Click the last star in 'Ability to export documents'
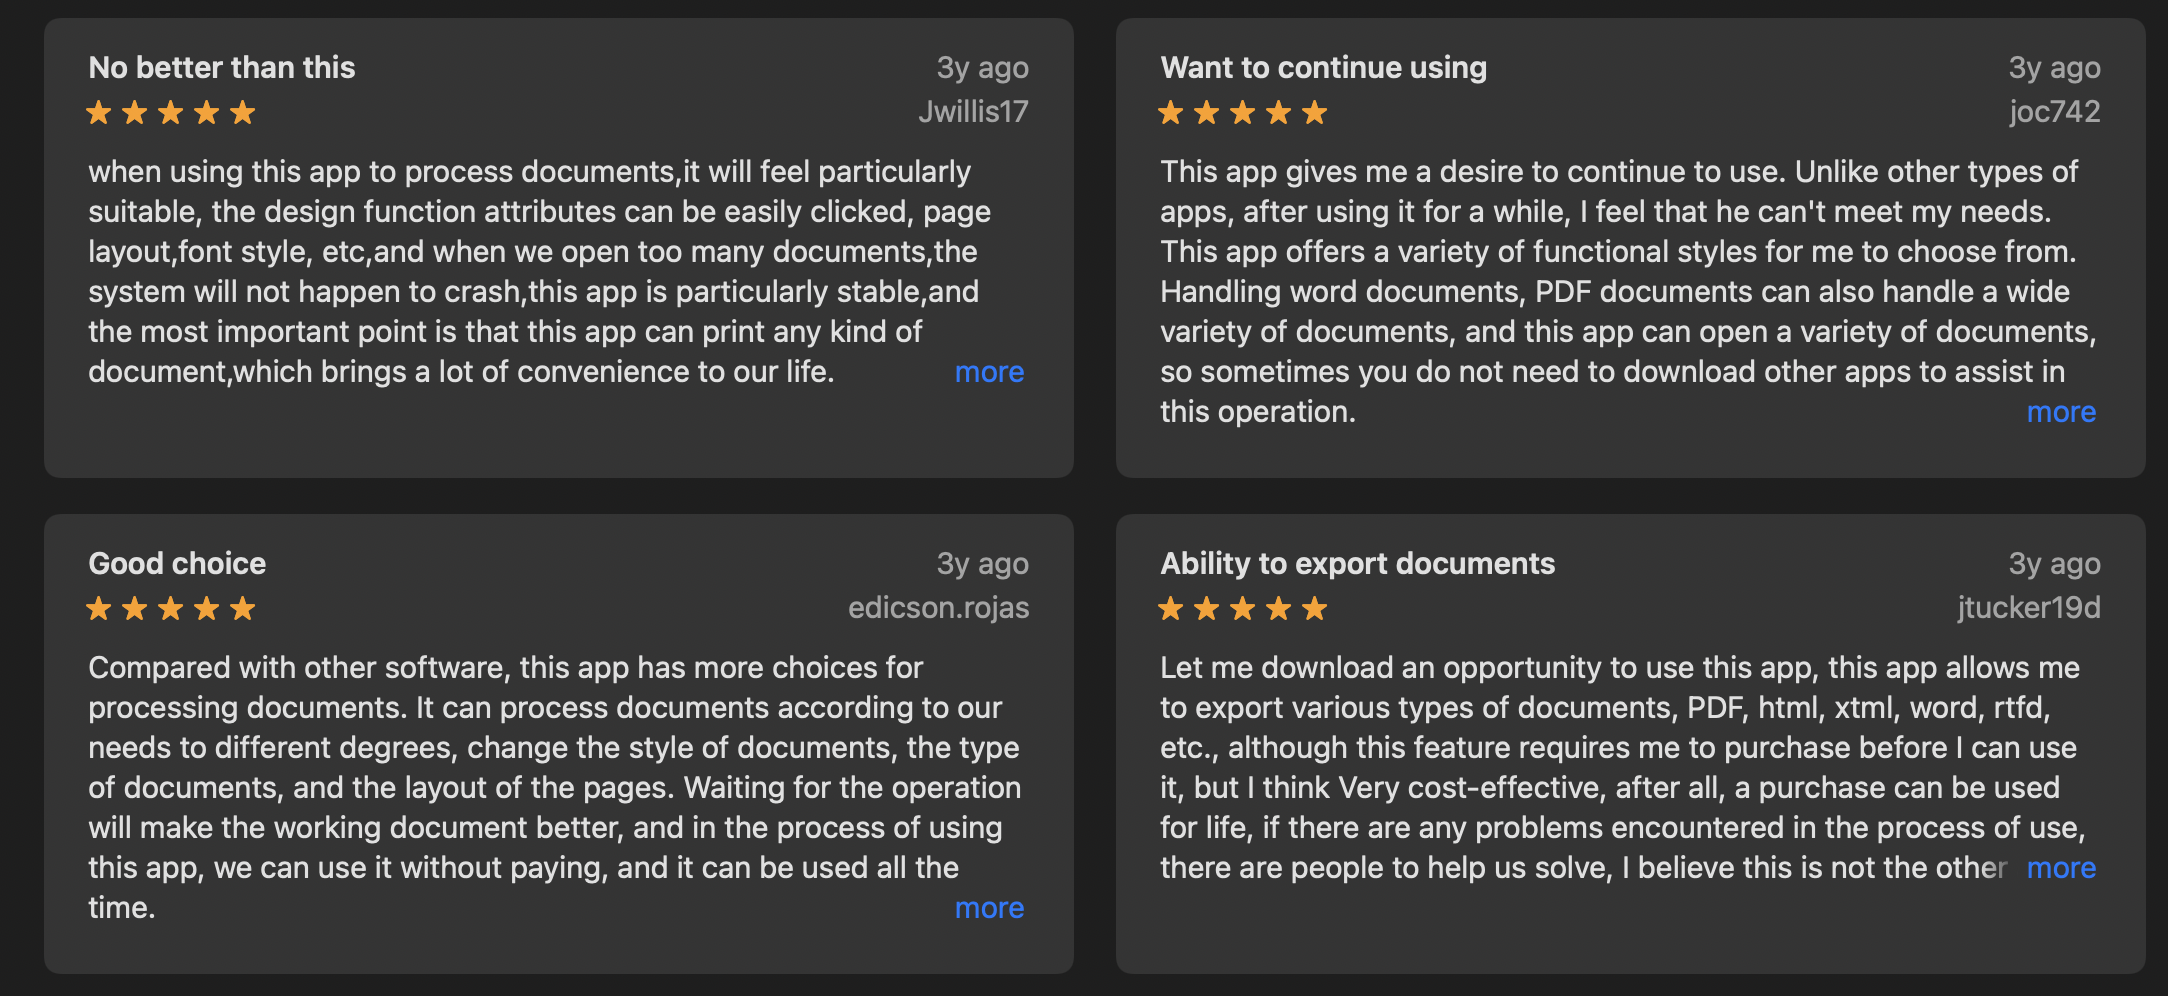Image resolution: width=2168 pixels, height=996 pixels. click(1315, 608)
